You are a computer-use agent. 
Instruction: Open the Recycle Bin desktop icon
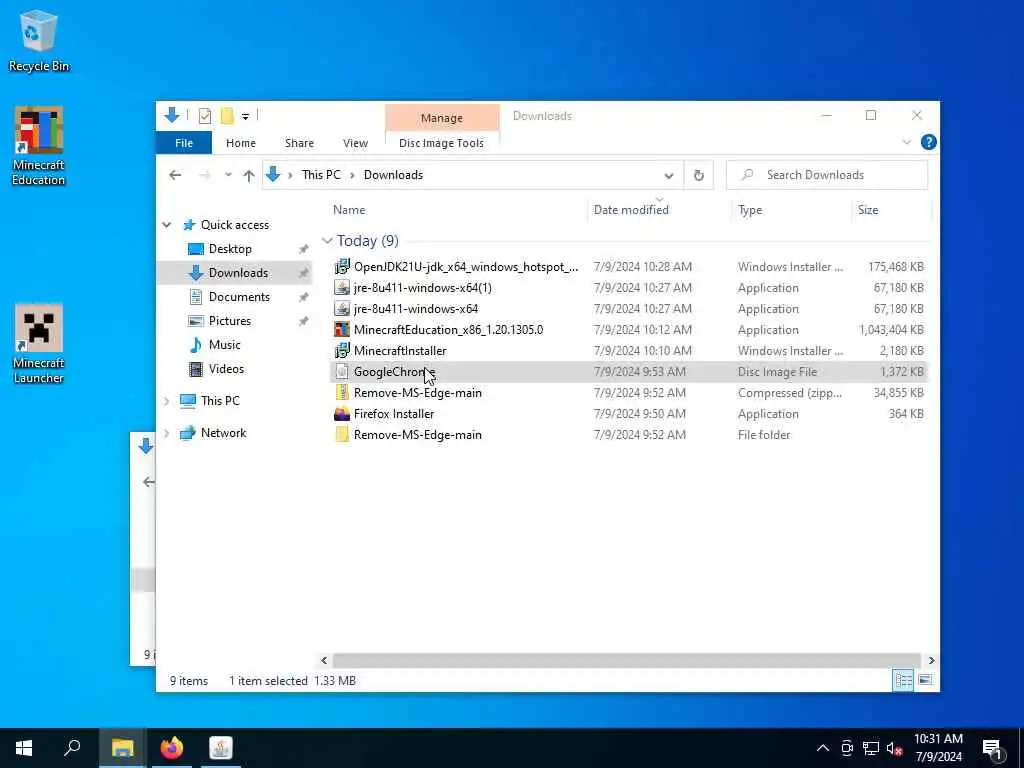[39, 40]
